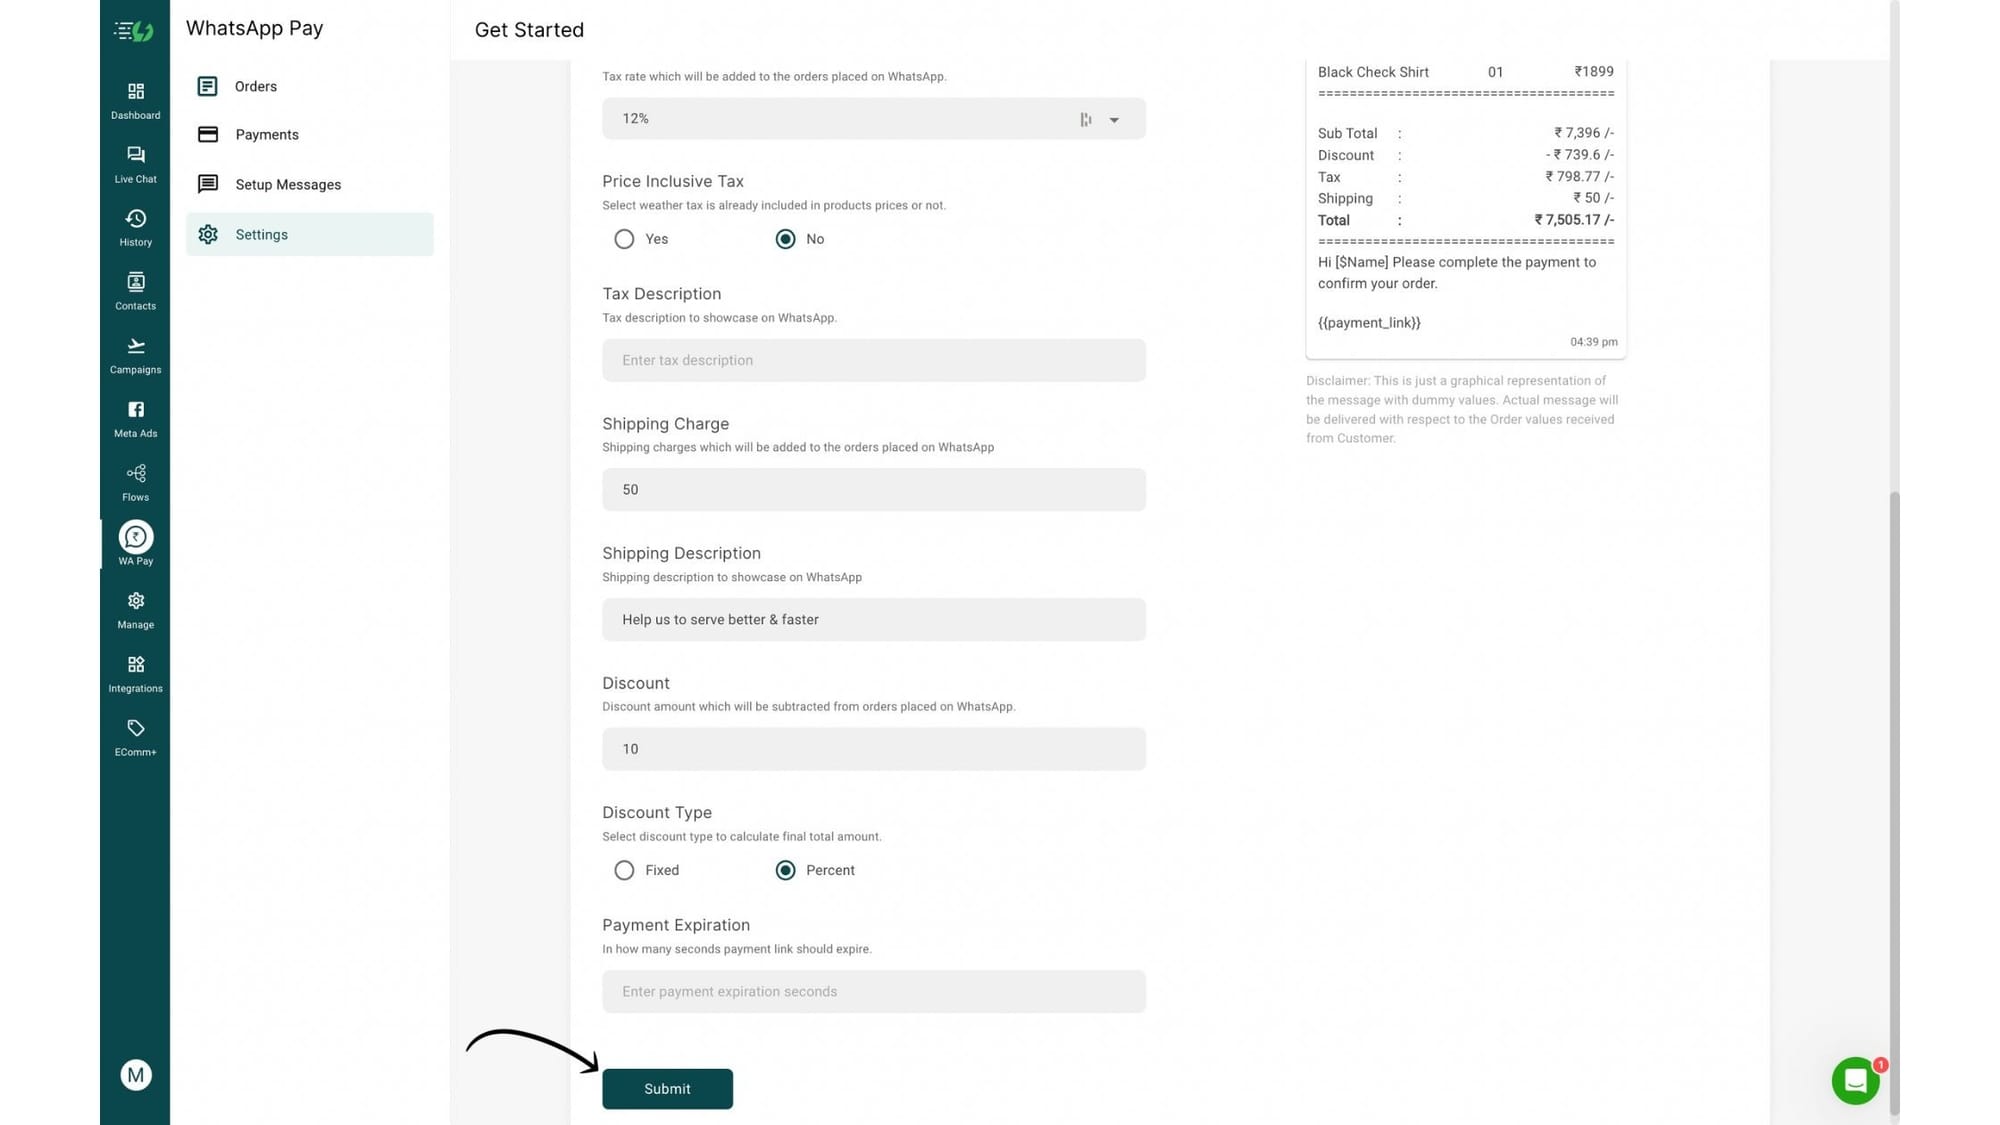
Task: Expand the 12% tax rate dropdown
Action: pos(1113,120)
